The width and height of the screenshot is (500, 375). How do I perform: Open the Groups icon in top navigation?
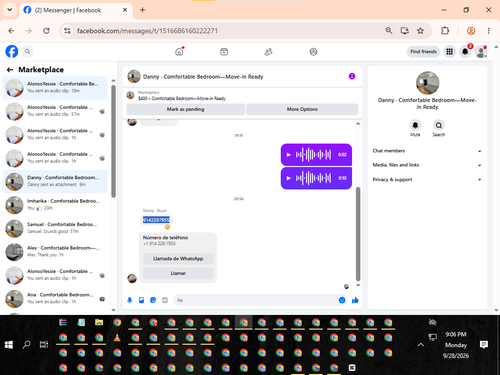(313, 52)
